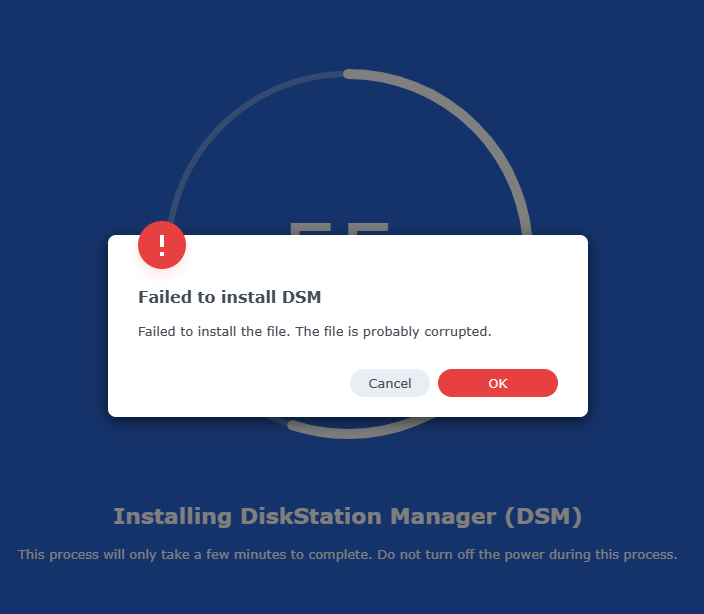This screenshot has height=614, width=704.
Task: Click 'Failed to install the file.' sentence
Action: coord(214,332)
